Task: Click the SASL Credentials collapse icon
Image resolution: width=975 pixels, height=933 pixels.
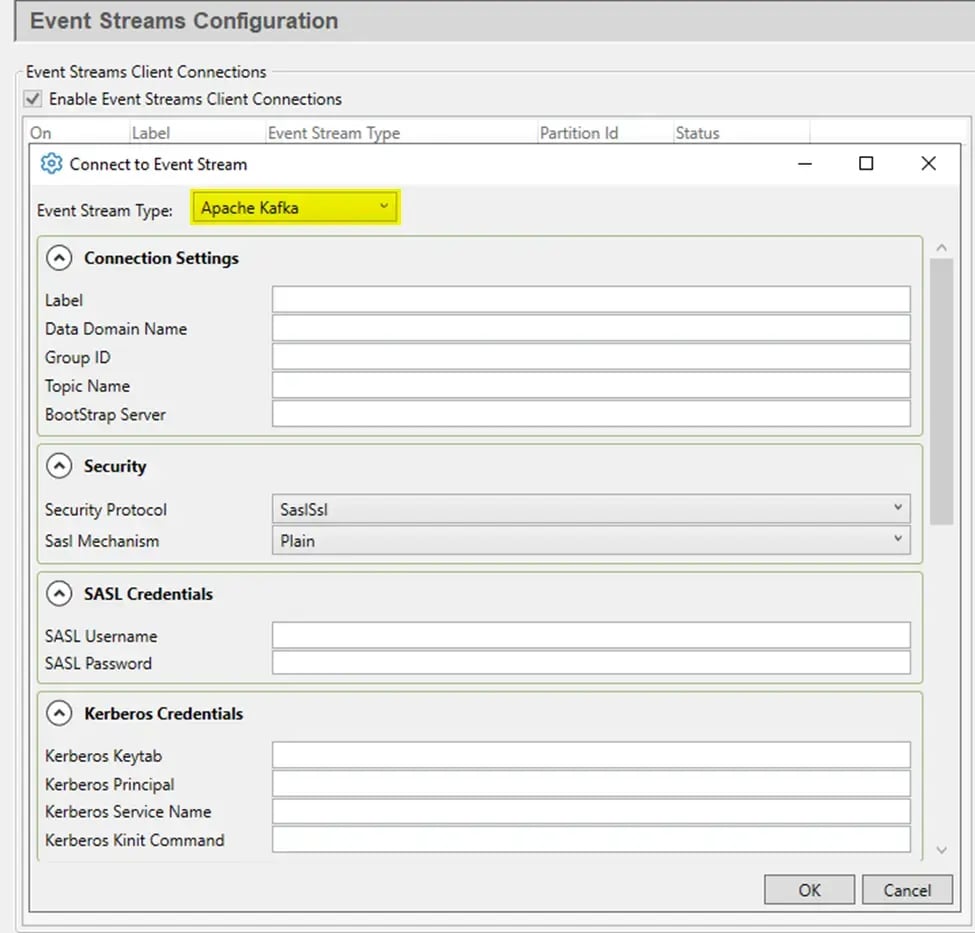Action: point(59,594)
